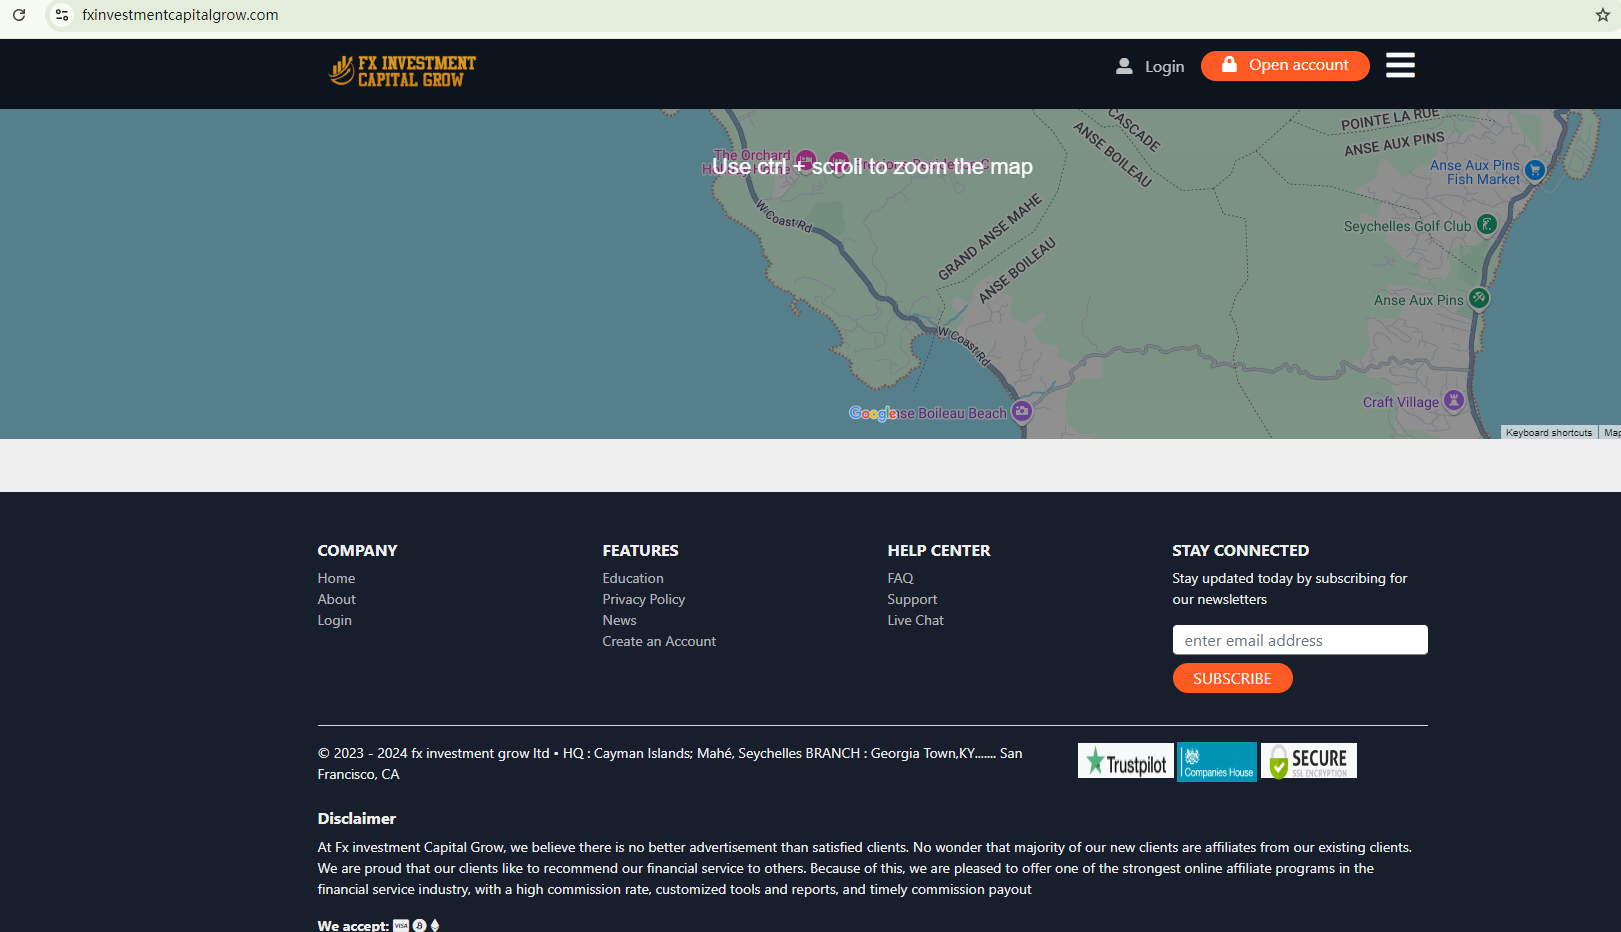Open Keyboard shortcuts on the map

pos(1548,433)
